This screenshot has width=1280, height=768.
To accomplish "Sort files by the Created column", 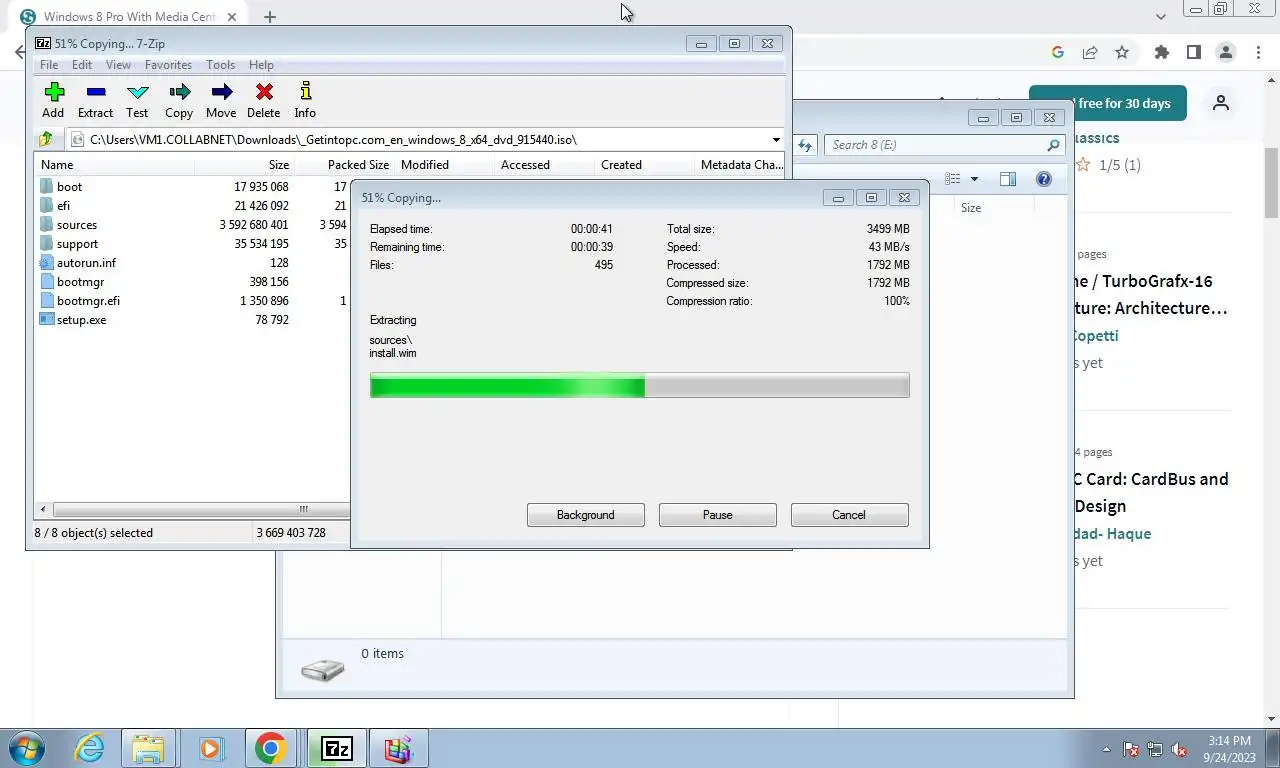I will tap(644, 165).
